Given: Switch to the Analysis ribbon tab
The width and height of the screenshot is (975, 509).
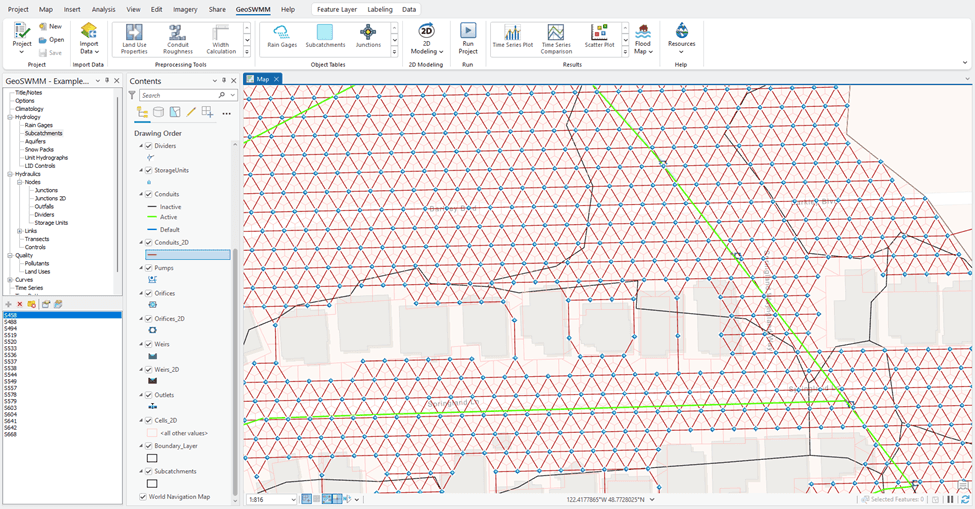Looking at the screenshot, I should (x=103, y=9).
